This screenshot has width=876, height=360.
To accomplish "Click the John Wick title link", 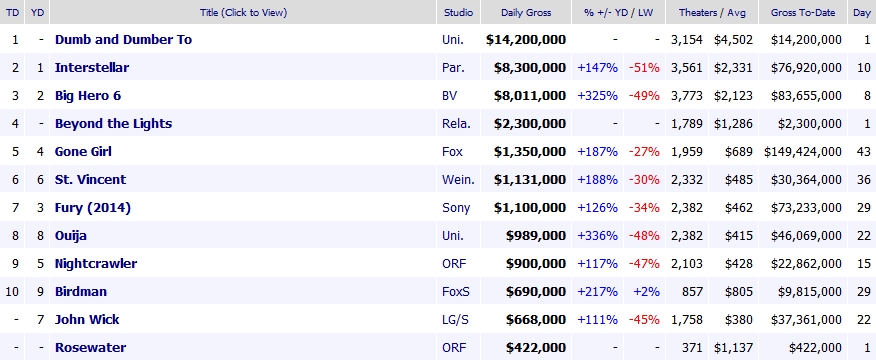I will (x=87, y=319).
